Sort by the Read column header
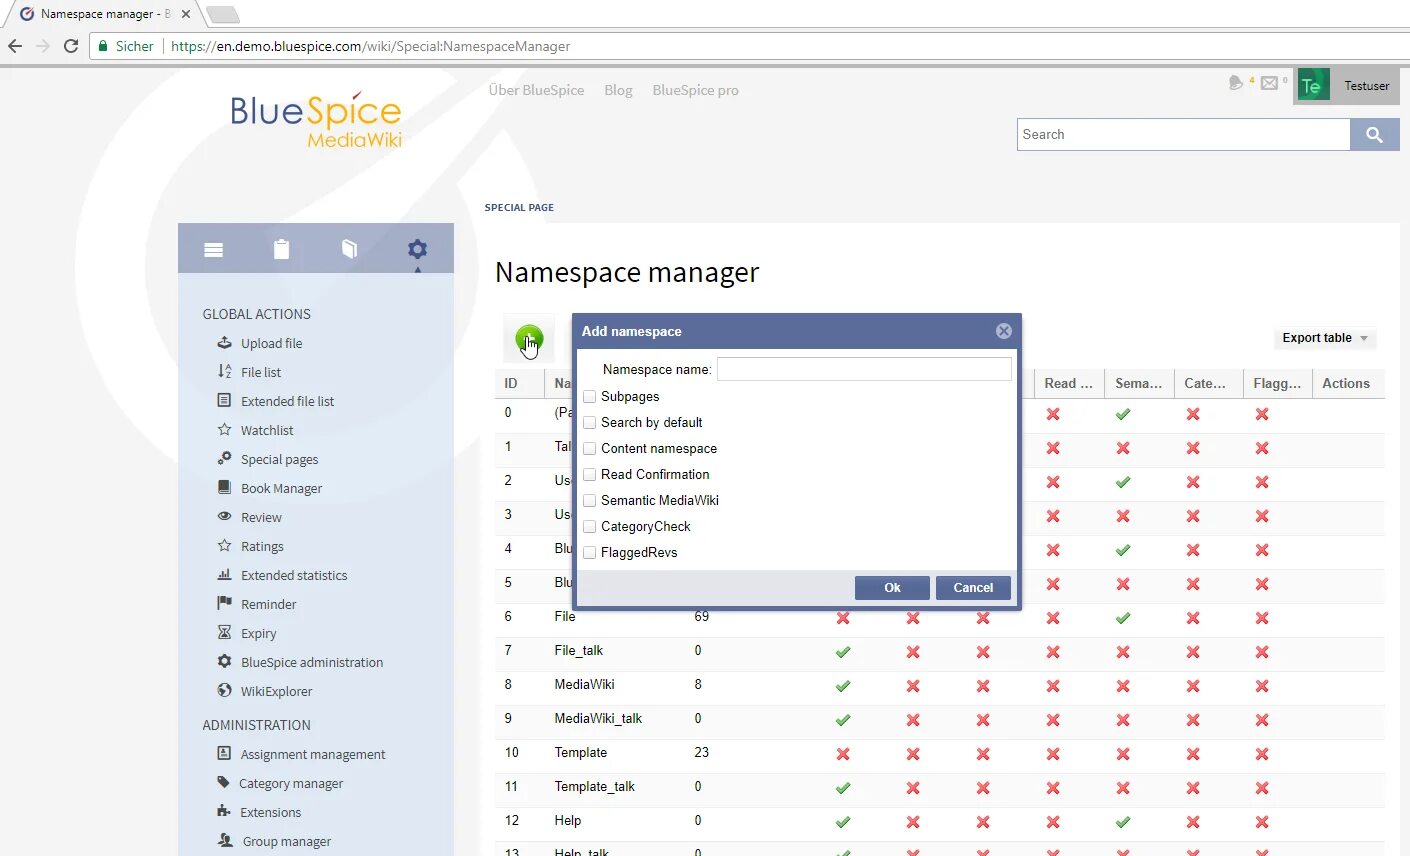1410x856 pixels. (x=1069, y=384)
